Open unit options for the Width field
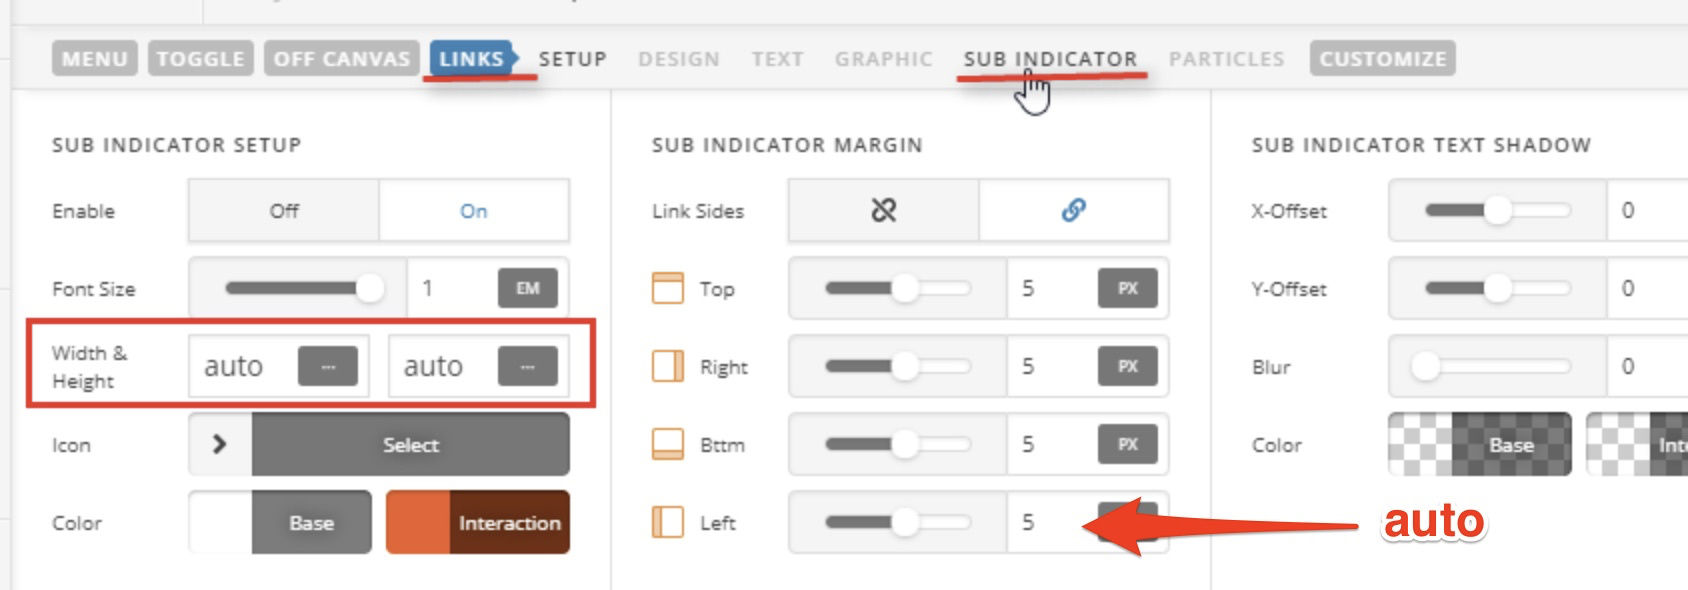This screenshot has width=1688, height=590. [327, 367]
